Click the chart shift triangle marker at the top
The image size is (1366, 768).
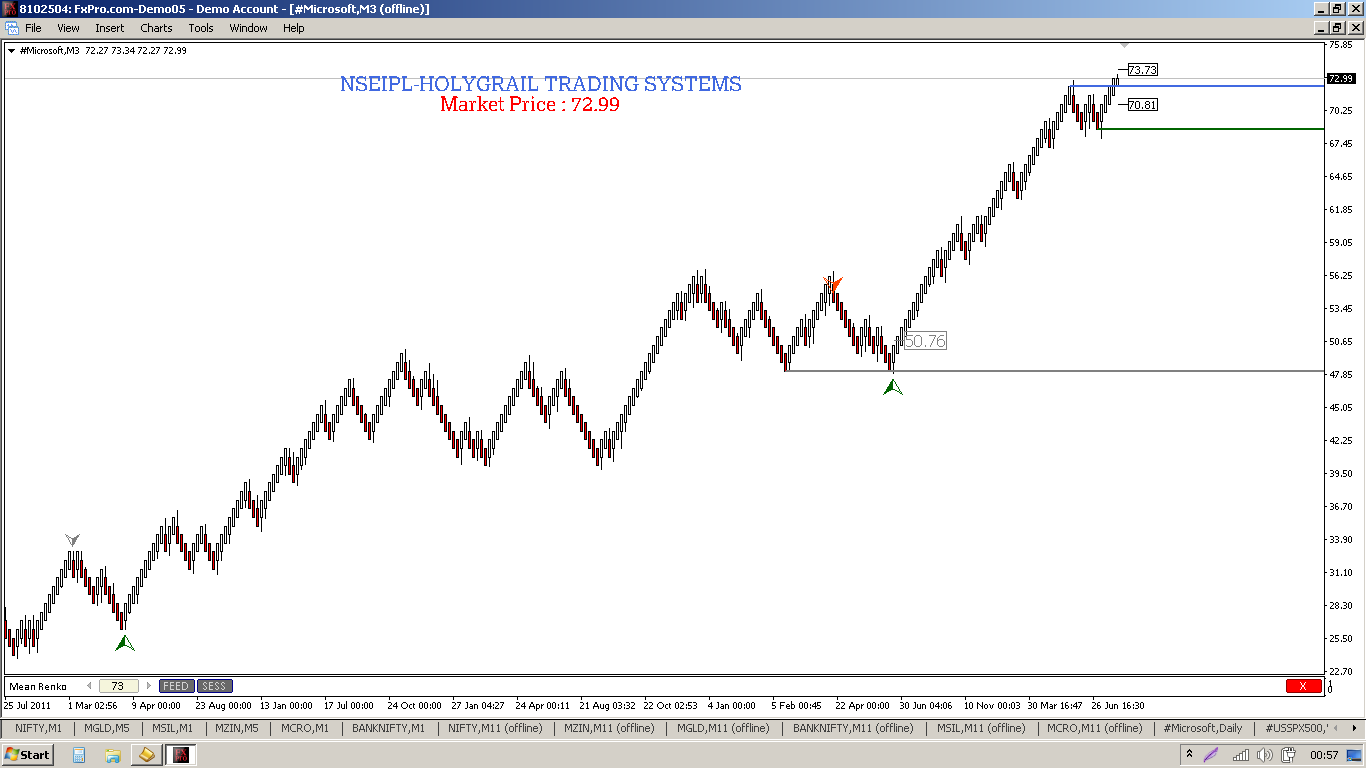[1125, 45]
